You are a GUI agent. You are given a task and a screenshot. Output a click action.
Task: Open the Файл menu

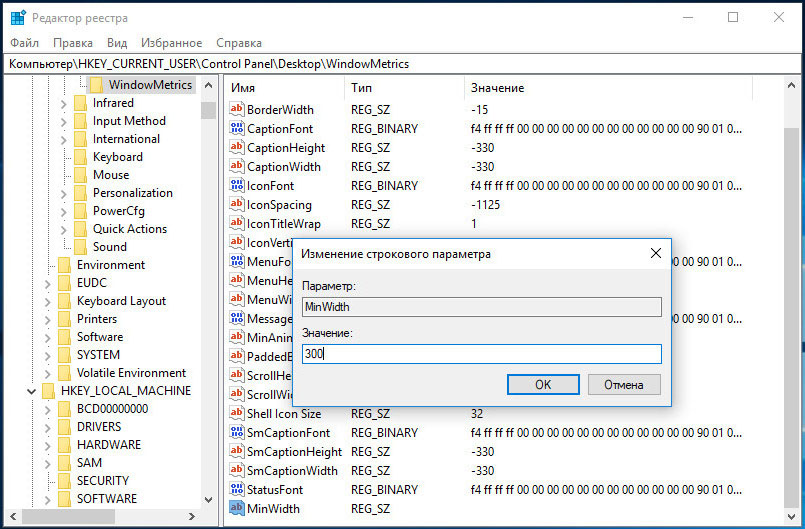(24, 43)
